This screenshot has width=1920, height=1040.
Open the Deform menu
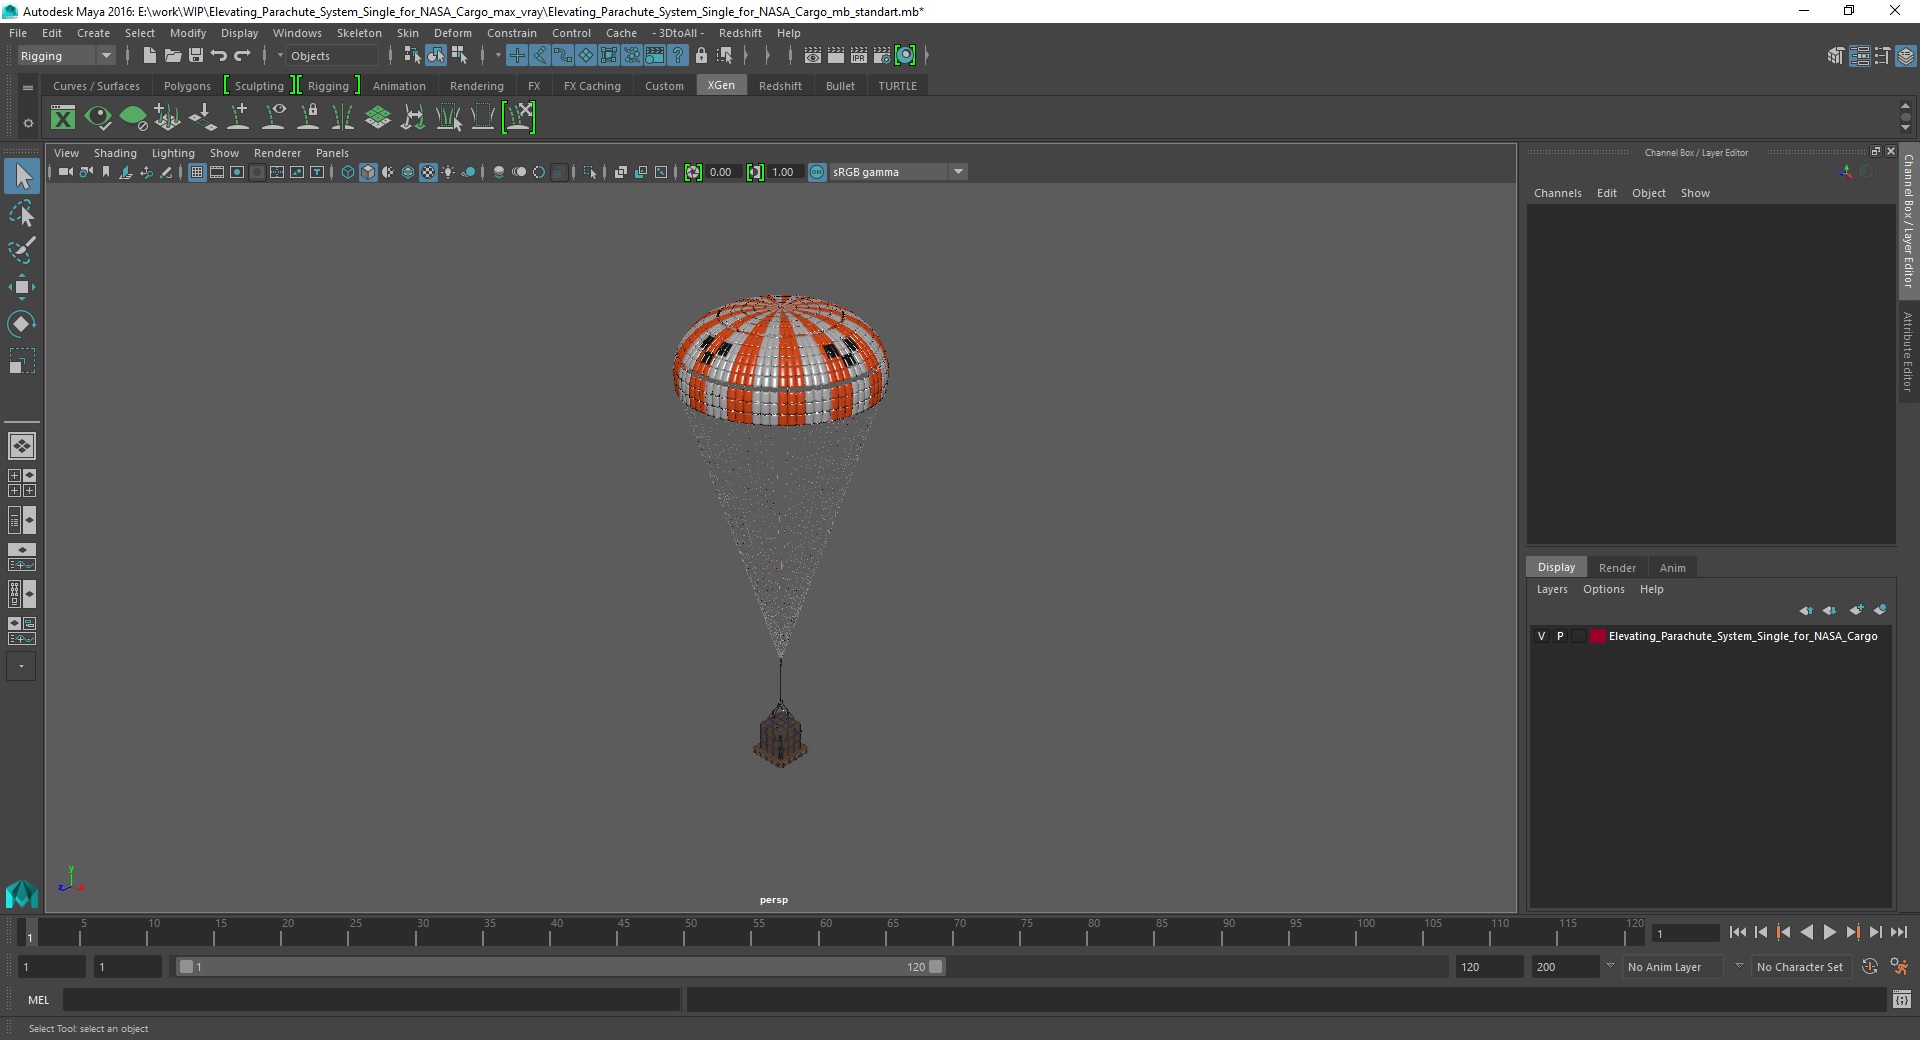click(x=452, y=33)
